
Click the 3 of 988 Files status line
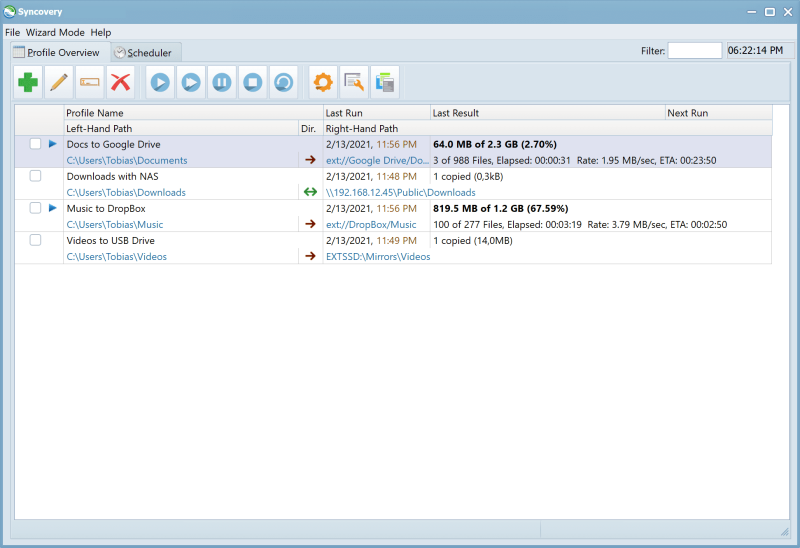pos(574,160)
